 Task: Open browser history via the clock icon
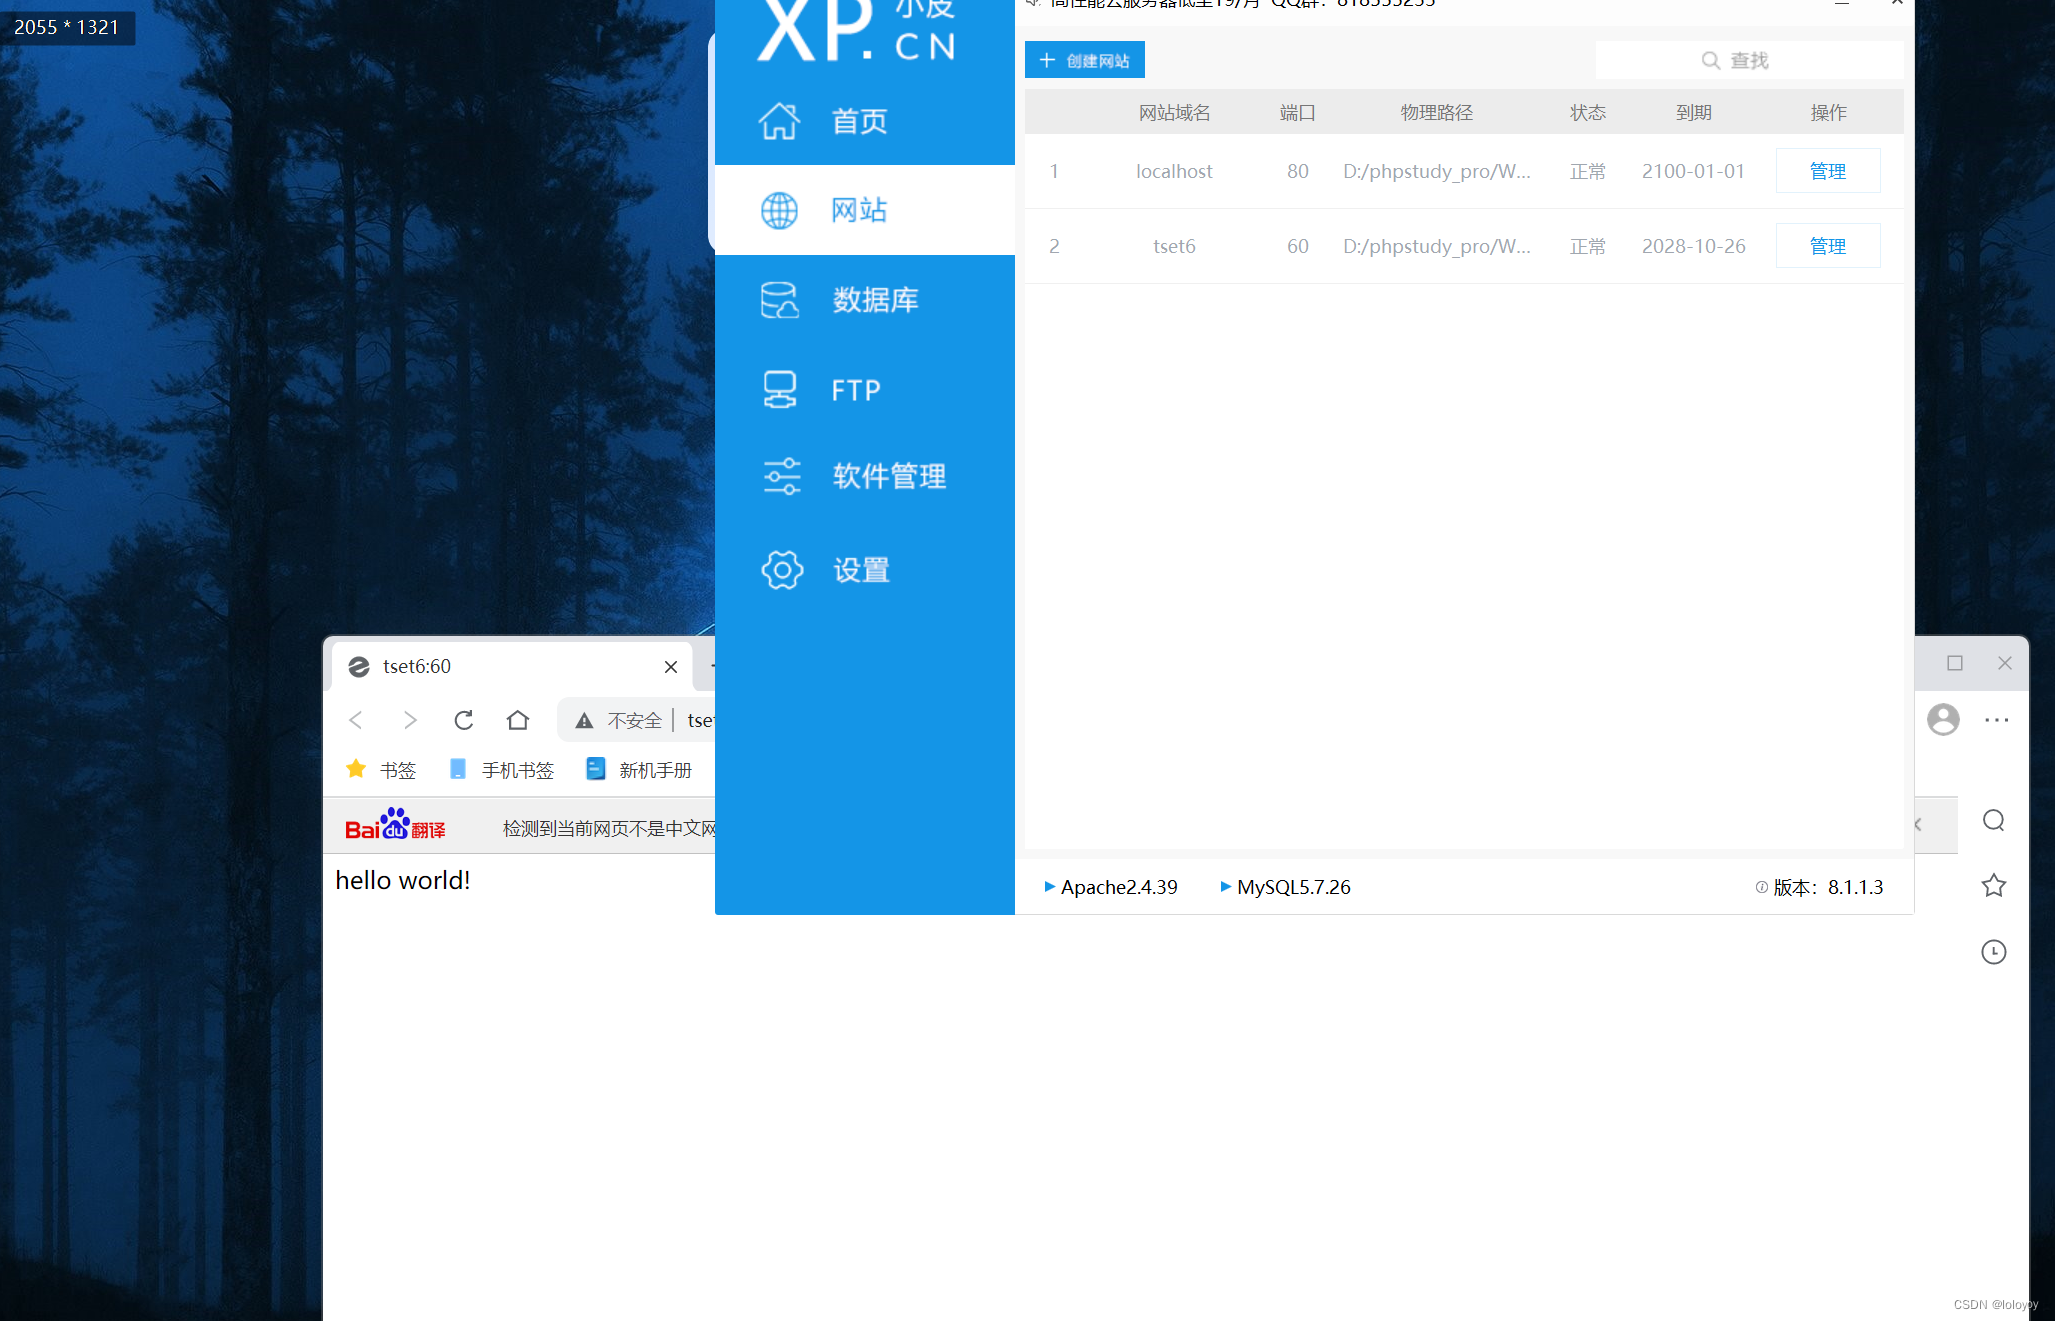pos(1993,951)
